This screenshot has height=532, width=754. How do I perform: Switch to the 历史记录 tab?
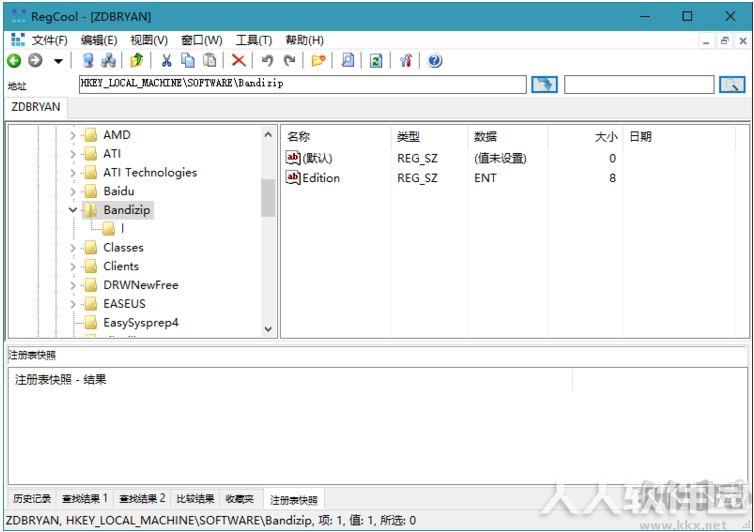(x=32, y=499)
